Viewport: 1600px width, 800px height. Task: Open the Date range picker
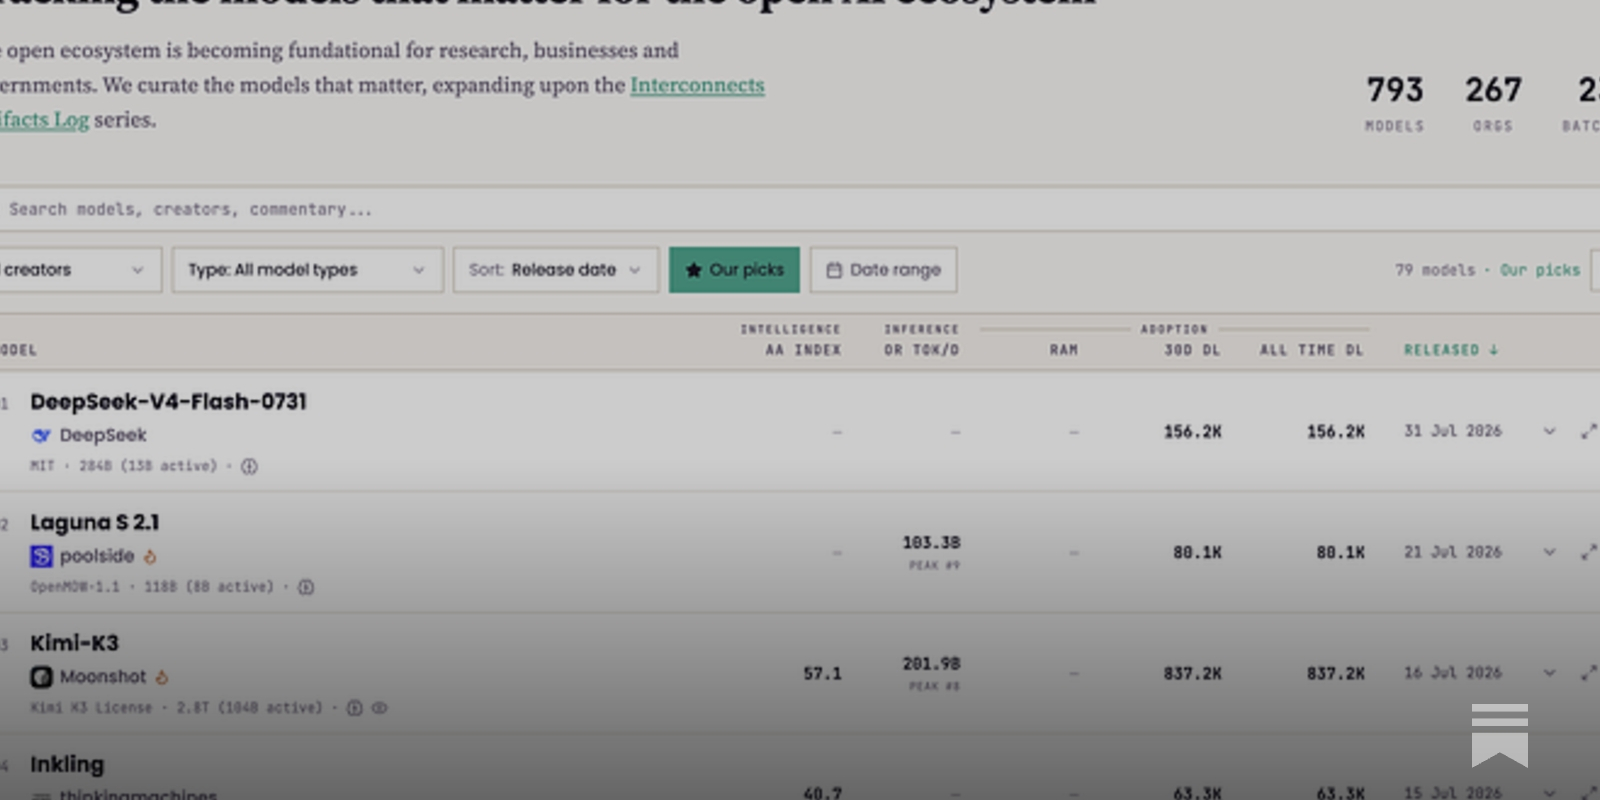pyautogui.click(x=883, y=270)
